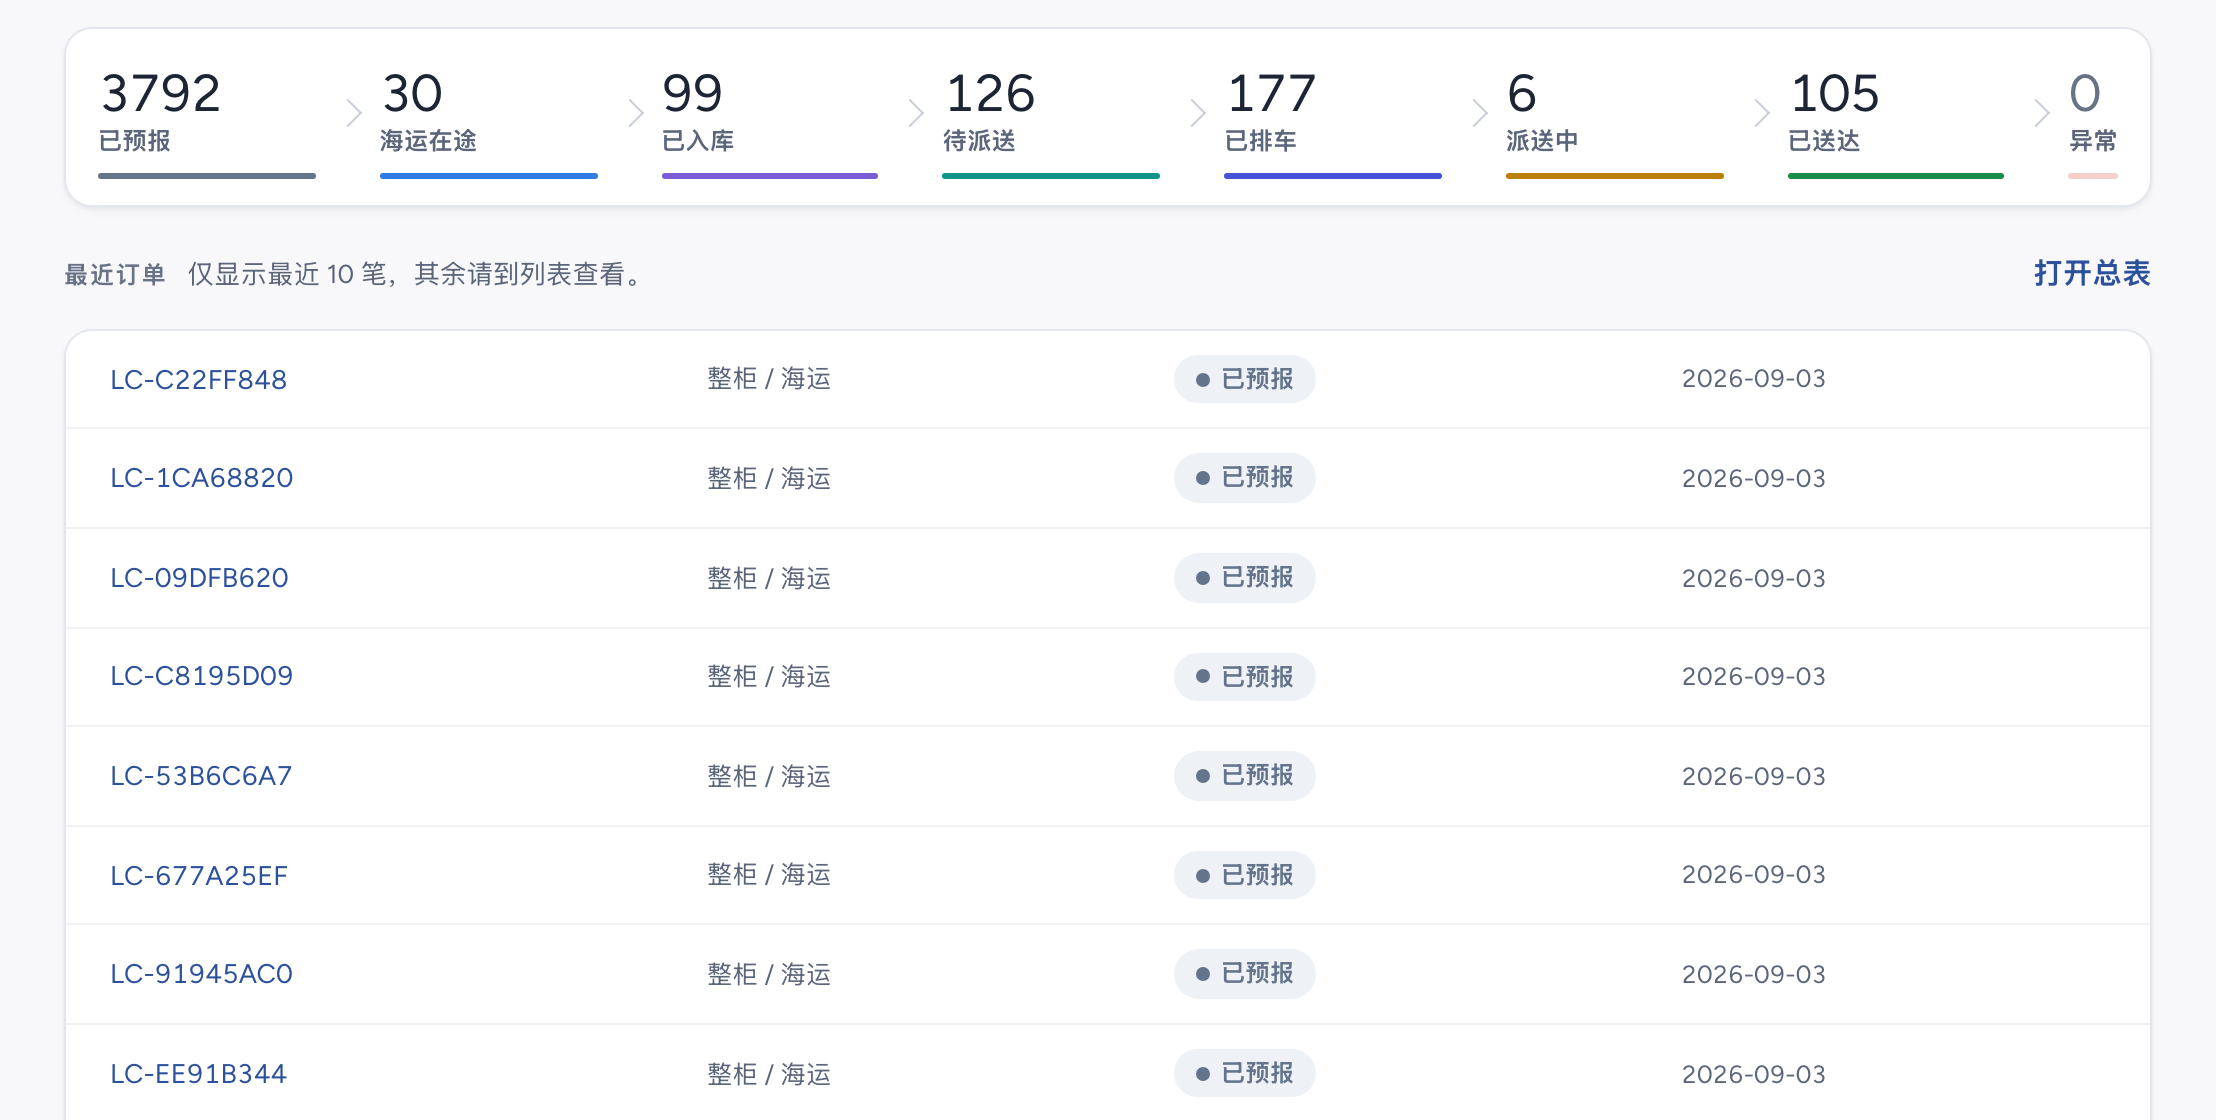Click date 2026-09-03 in LC-C8195D09 row
This screenshot has height=1120, width=2216.
click(1754, 677)
